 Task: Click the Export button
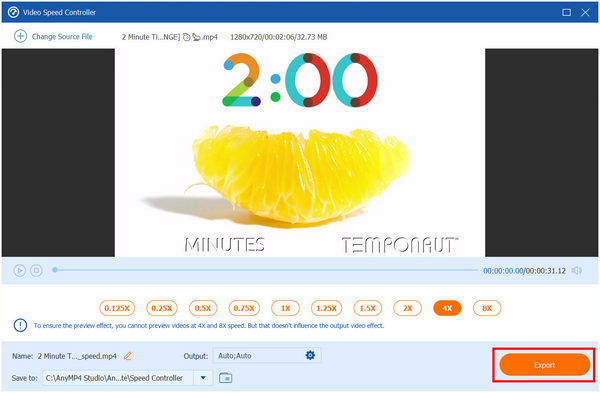[545, 365]
